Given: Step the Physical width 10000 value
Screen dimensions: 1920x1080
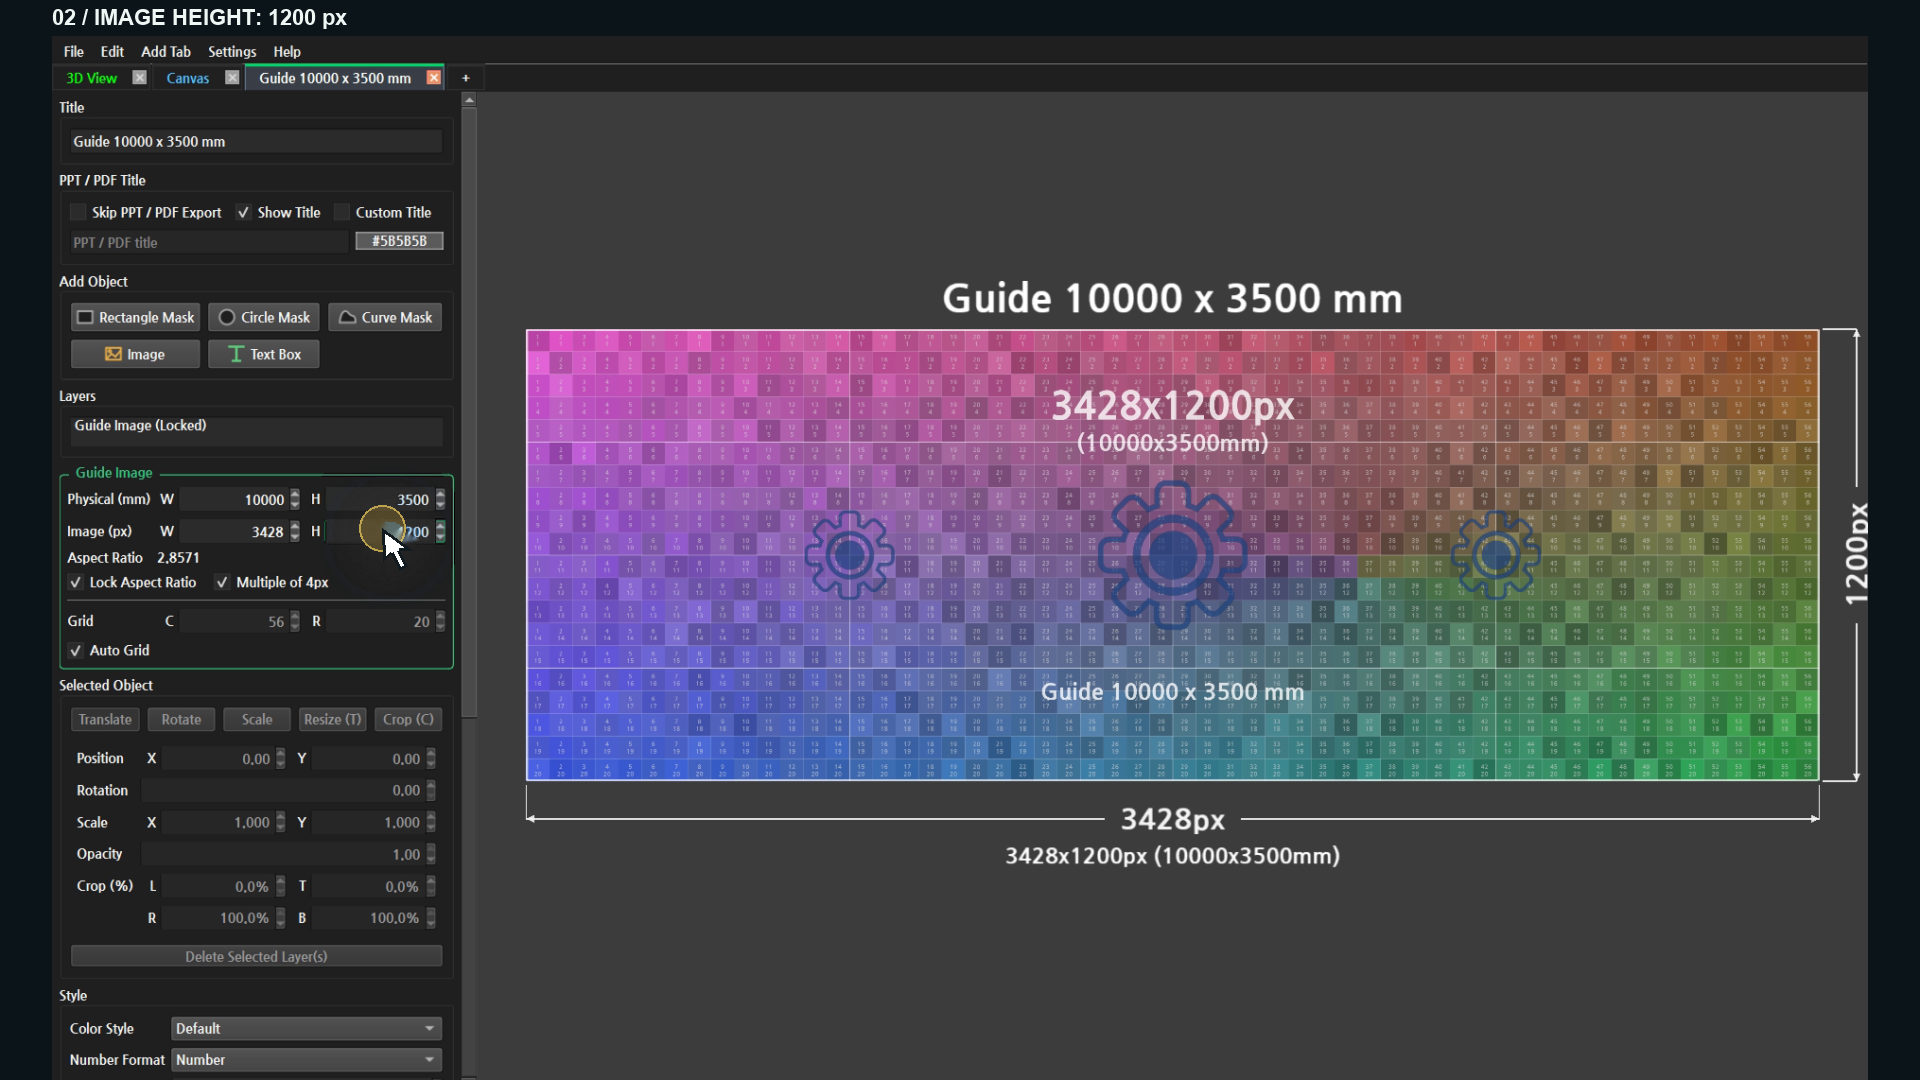Looking at the screenshot, I should 295,499.
